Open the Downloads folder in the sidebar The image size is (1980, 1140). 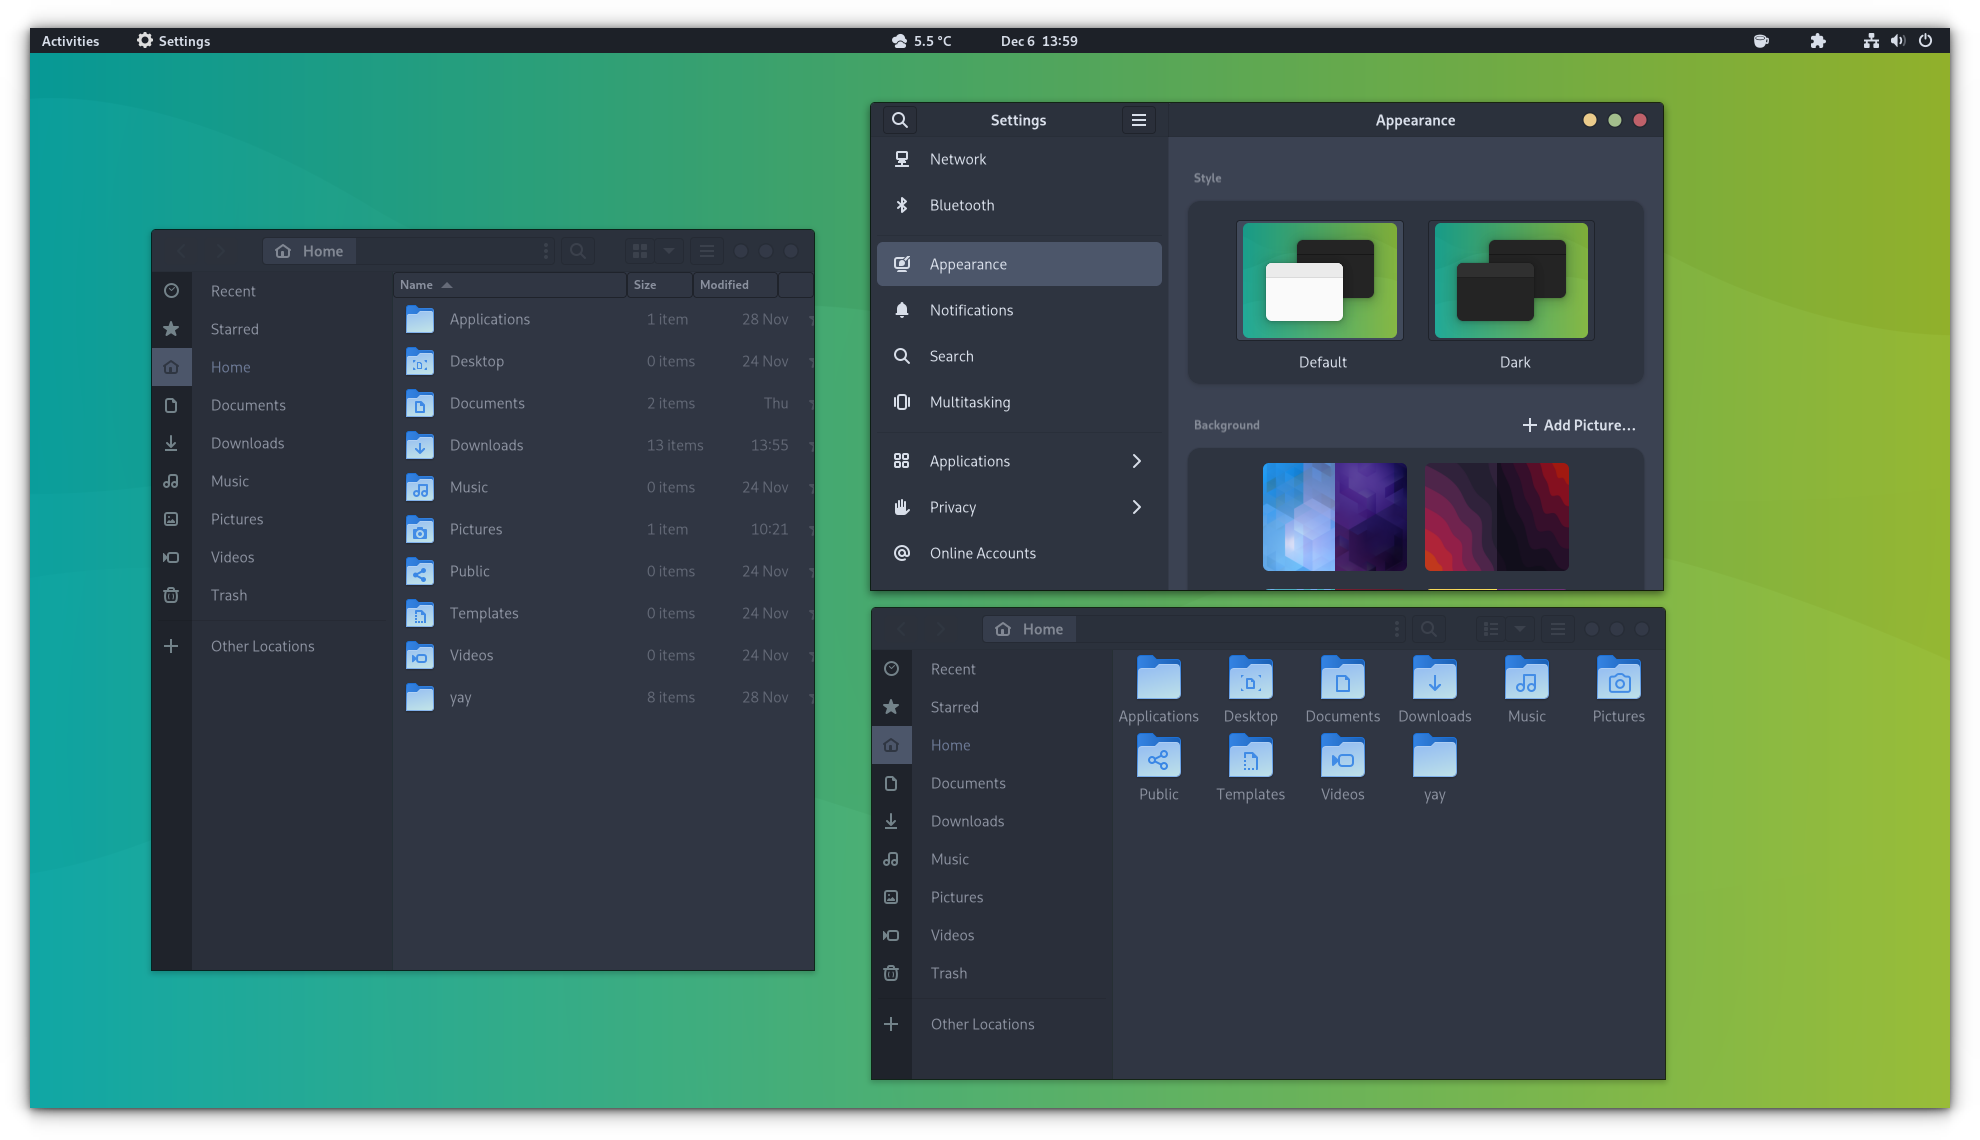tap(247, 443)
